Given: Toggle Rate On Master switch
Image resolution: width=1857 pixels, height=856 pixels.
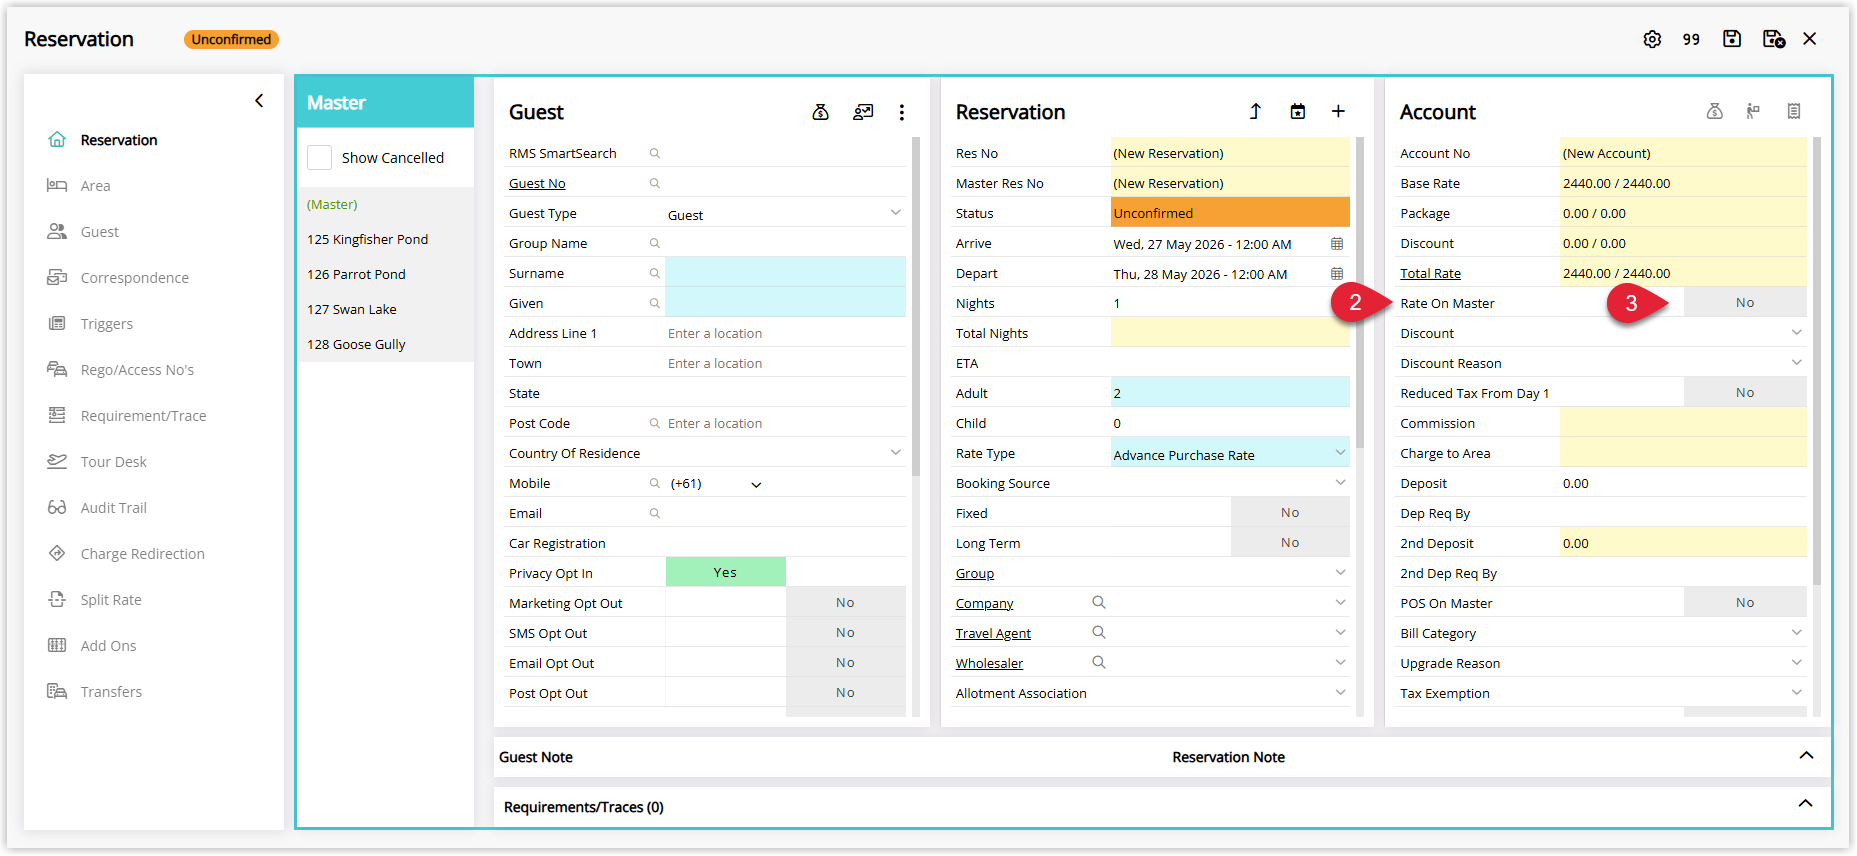Looking at the screenshot, I should pyautogui.click(x=1745, y=303).
